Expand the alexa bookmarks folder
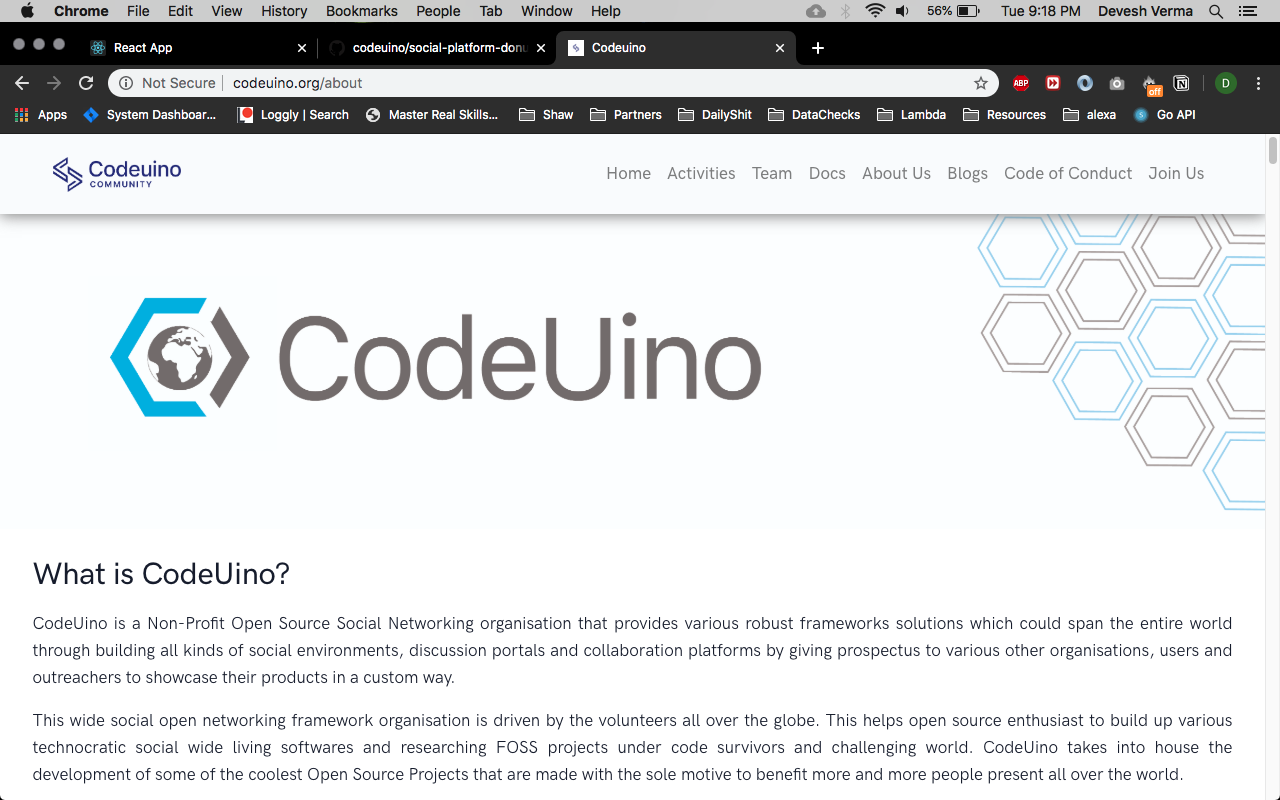The image size is (1280, 800). (x=1090, y=115)
